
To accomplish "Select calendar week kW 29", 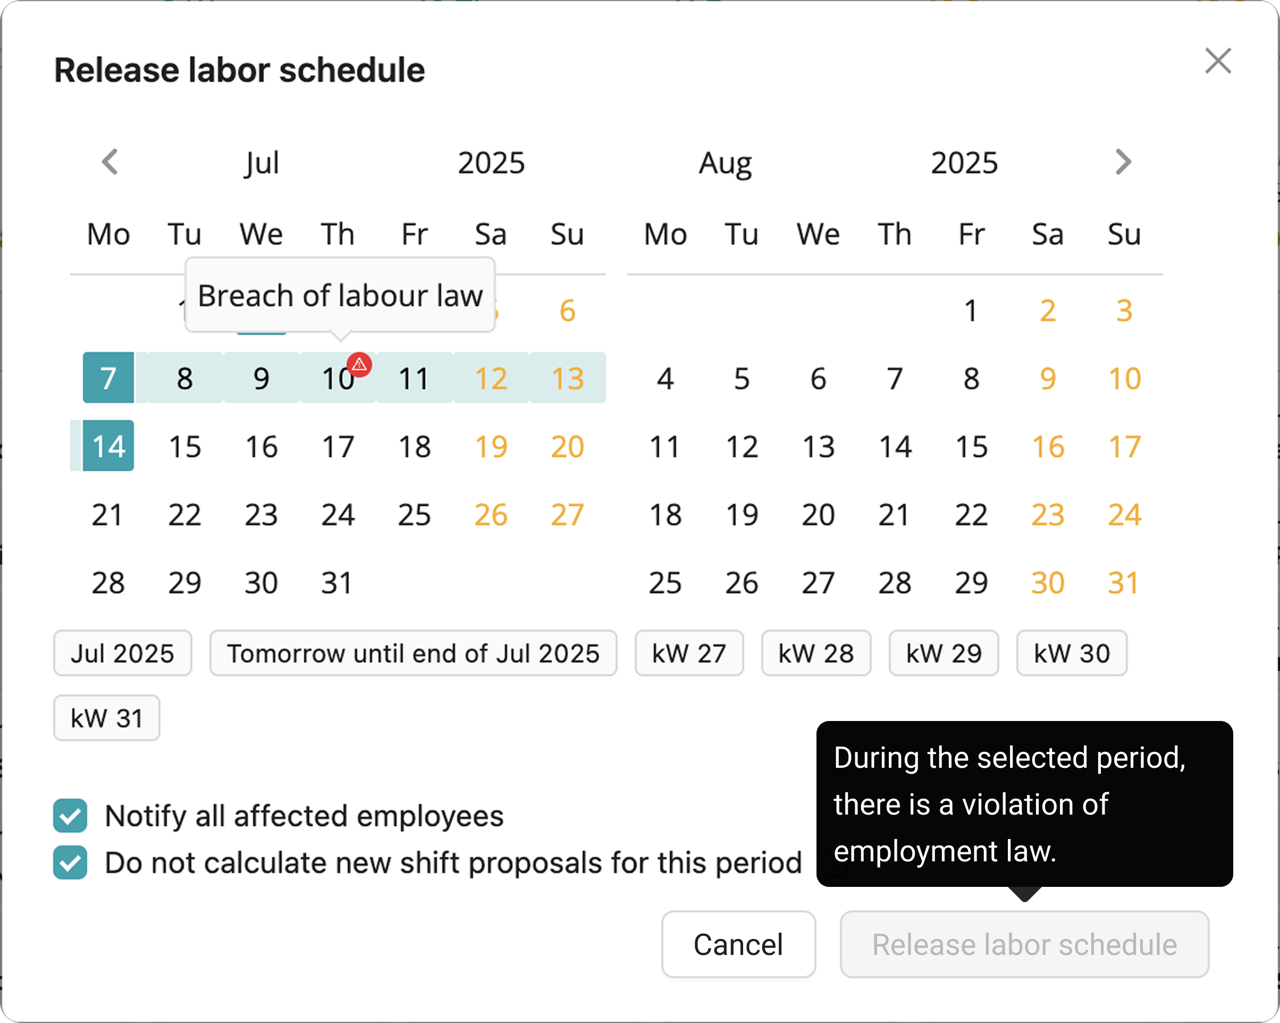I will tap(943, 653).
